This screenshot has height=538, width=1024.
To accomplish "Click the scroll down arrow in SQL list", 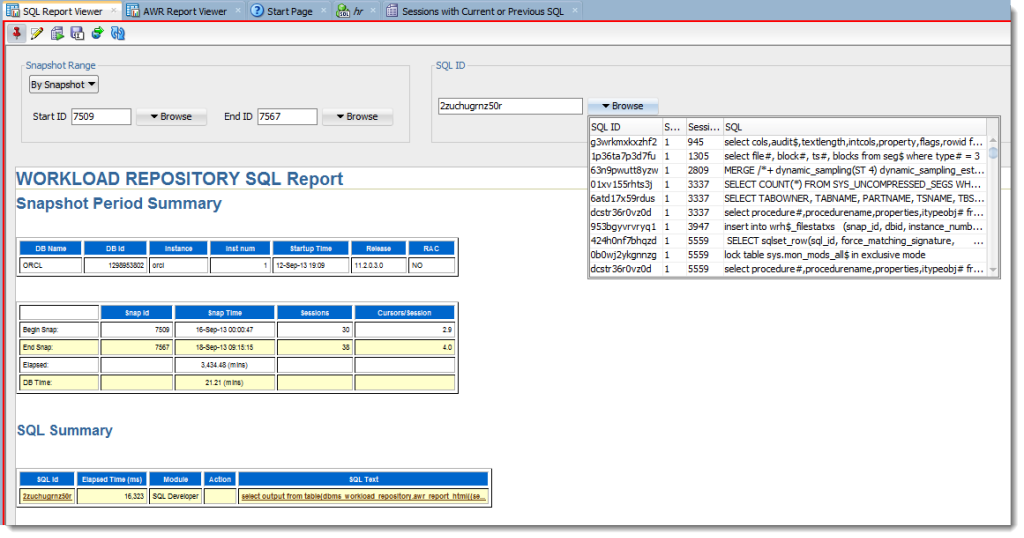I will pos(993,270).
